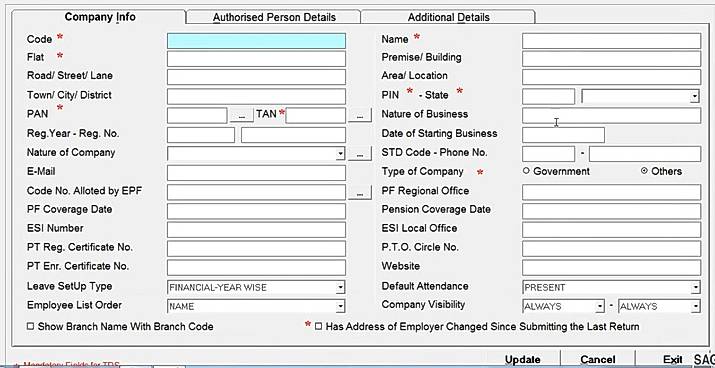This screenshot has height=368, width=715.
Task: Switch to Company Info tab
Action: 100,17
